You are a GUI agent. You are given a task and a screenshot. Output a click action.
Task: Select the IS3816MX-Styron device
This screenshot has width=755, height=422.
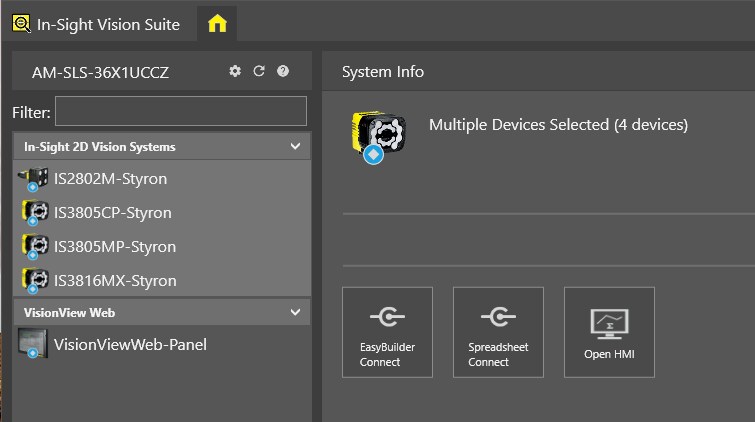pos(162,280)
